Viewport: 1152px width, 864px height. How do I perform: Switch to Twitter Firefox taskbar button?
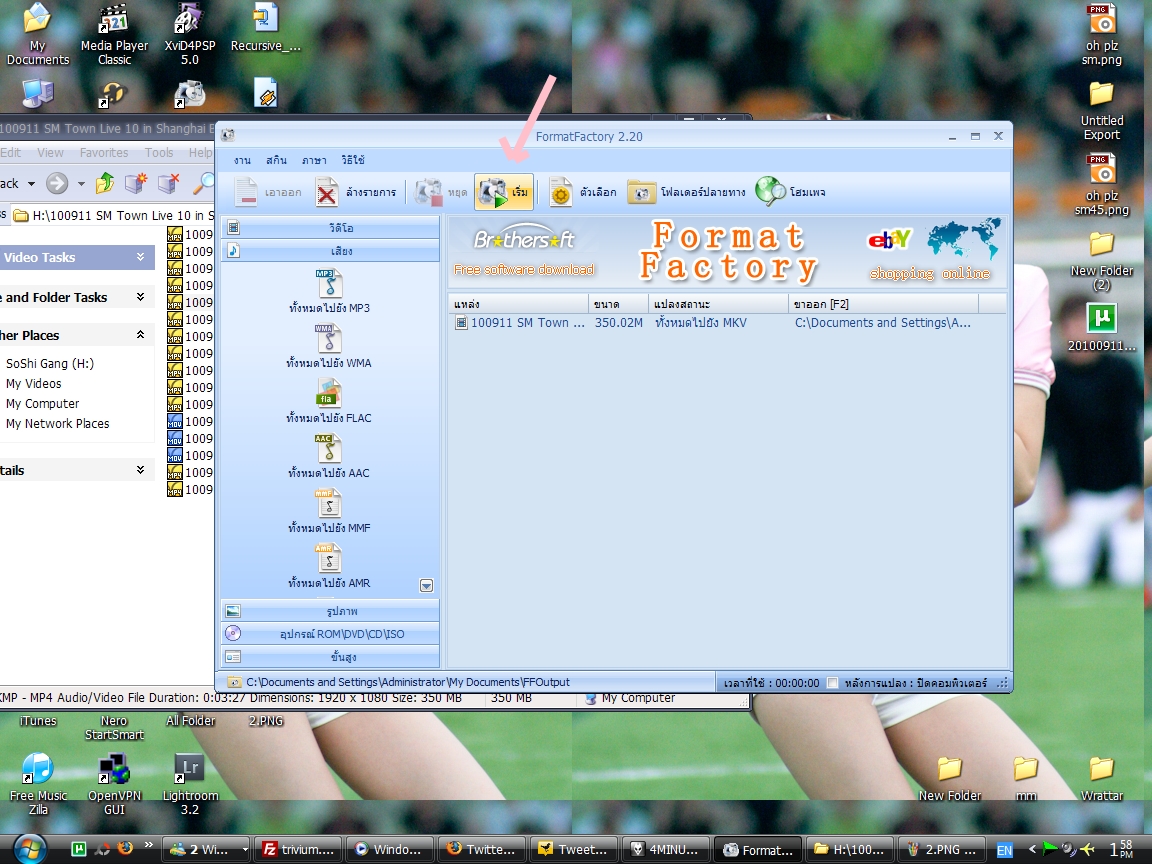tap(483, 849)
